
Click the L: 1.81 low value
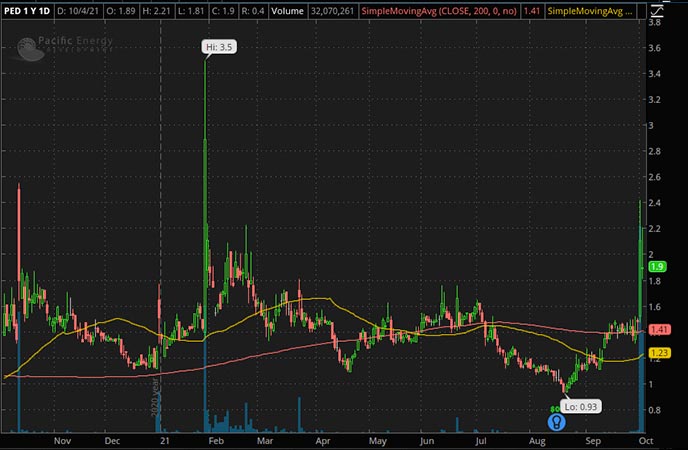pos(191,11)
